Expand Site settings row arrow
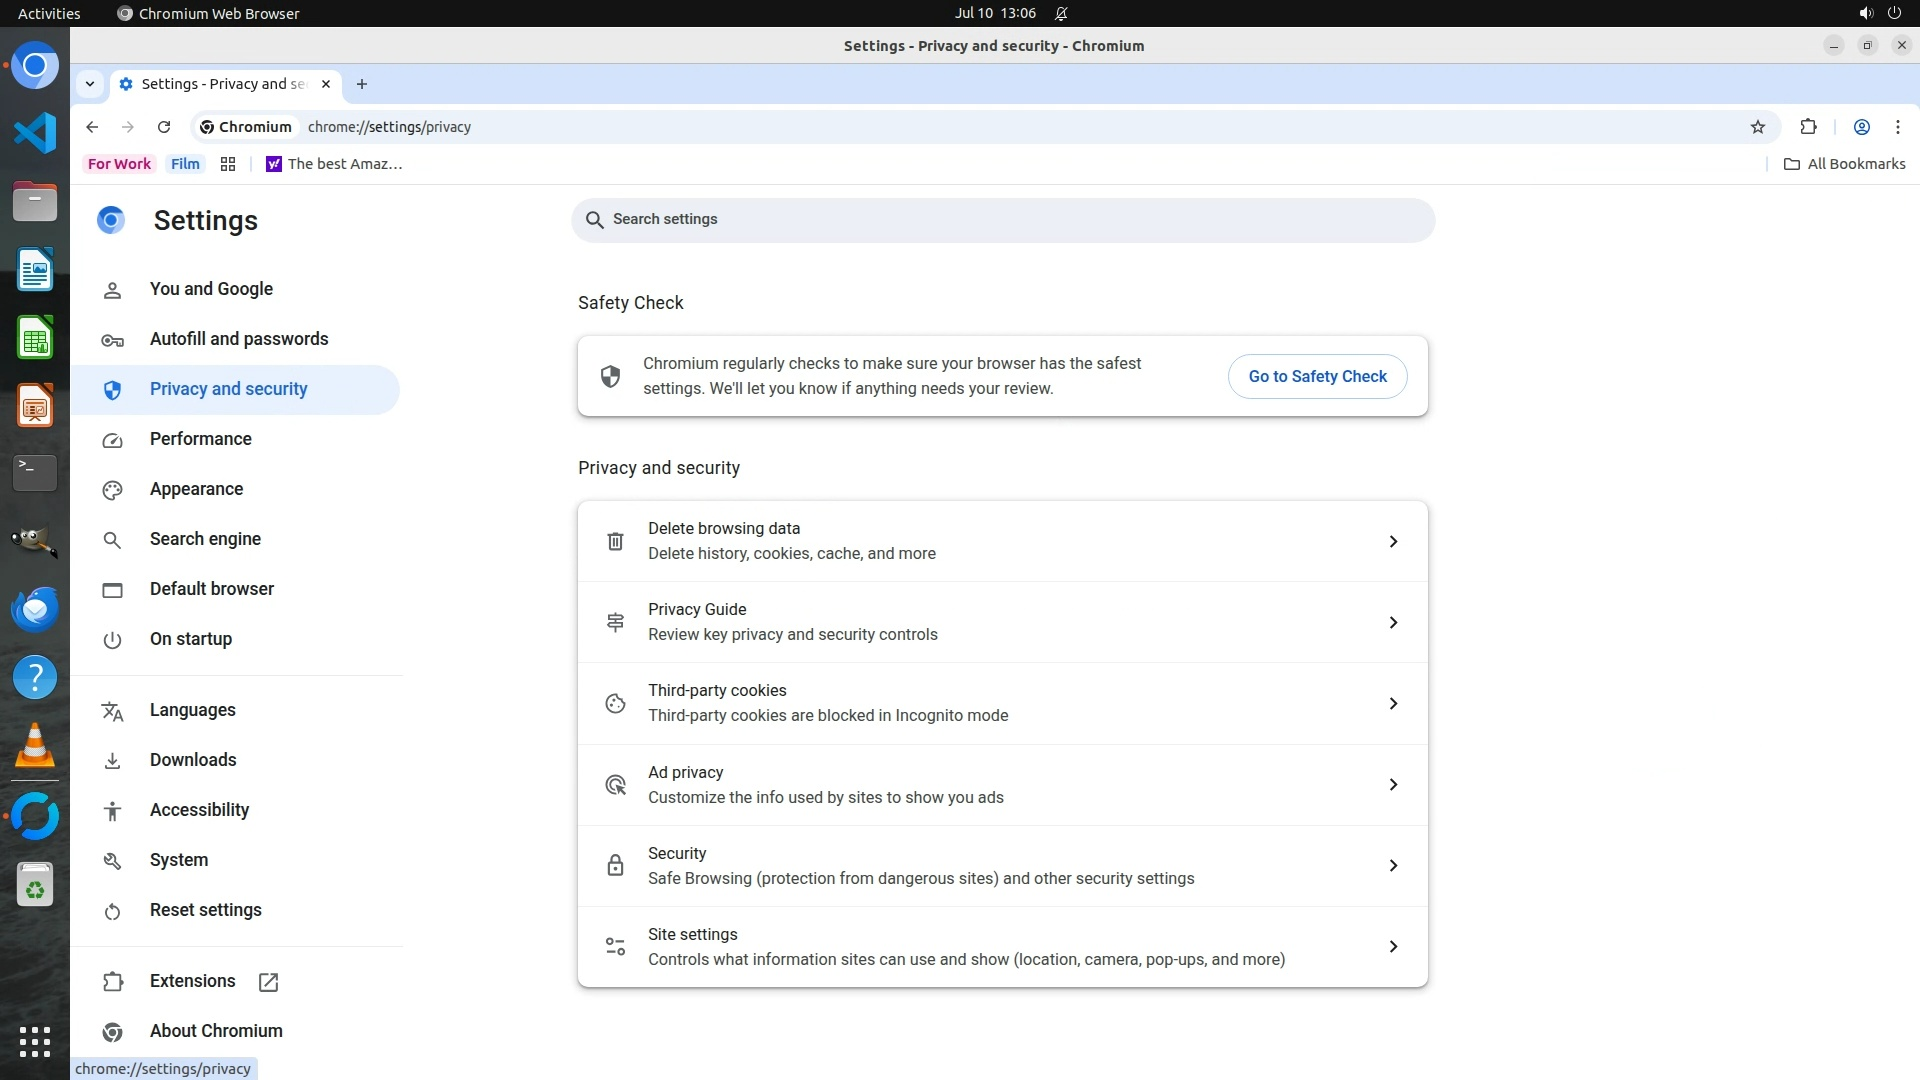The width and height of the screenshot is (1920, 1080). 1393,946
